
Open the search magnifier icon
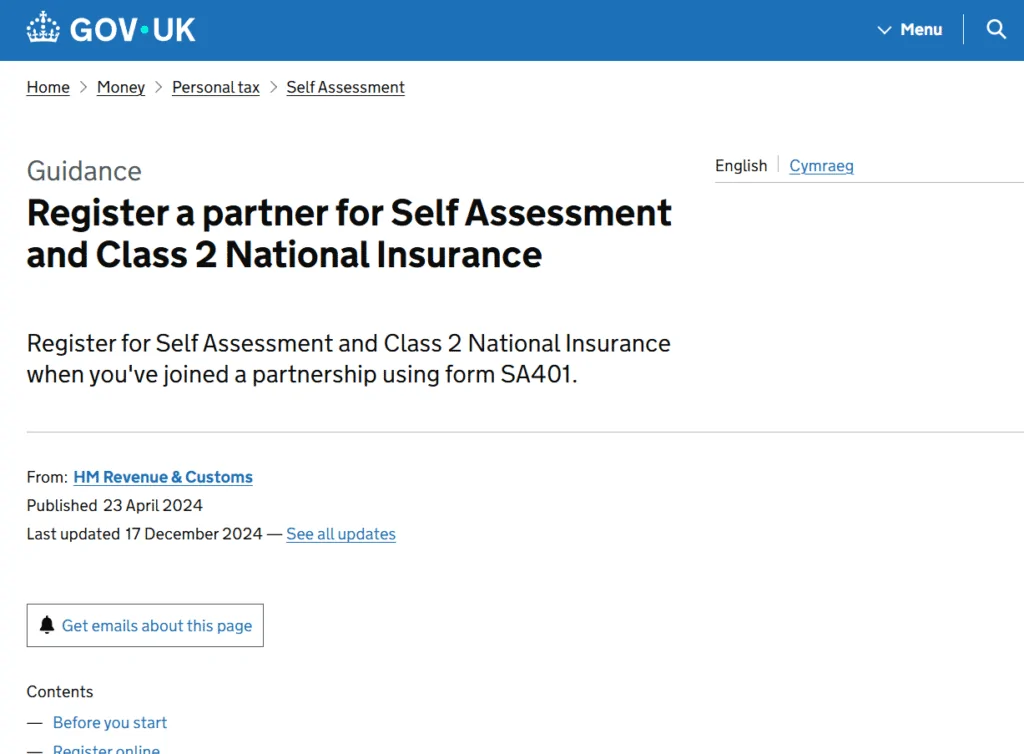(996, 29)
